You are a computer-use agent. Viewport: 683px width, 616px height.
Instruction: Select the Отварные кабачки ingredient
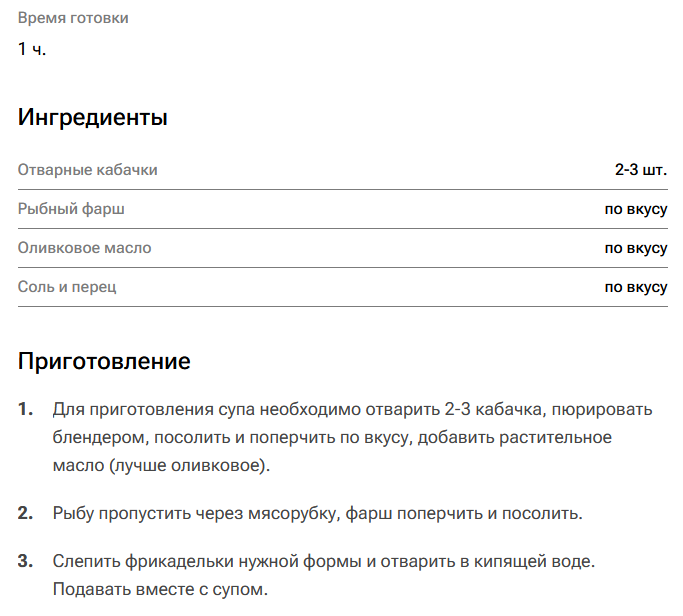tap(88, 170)
